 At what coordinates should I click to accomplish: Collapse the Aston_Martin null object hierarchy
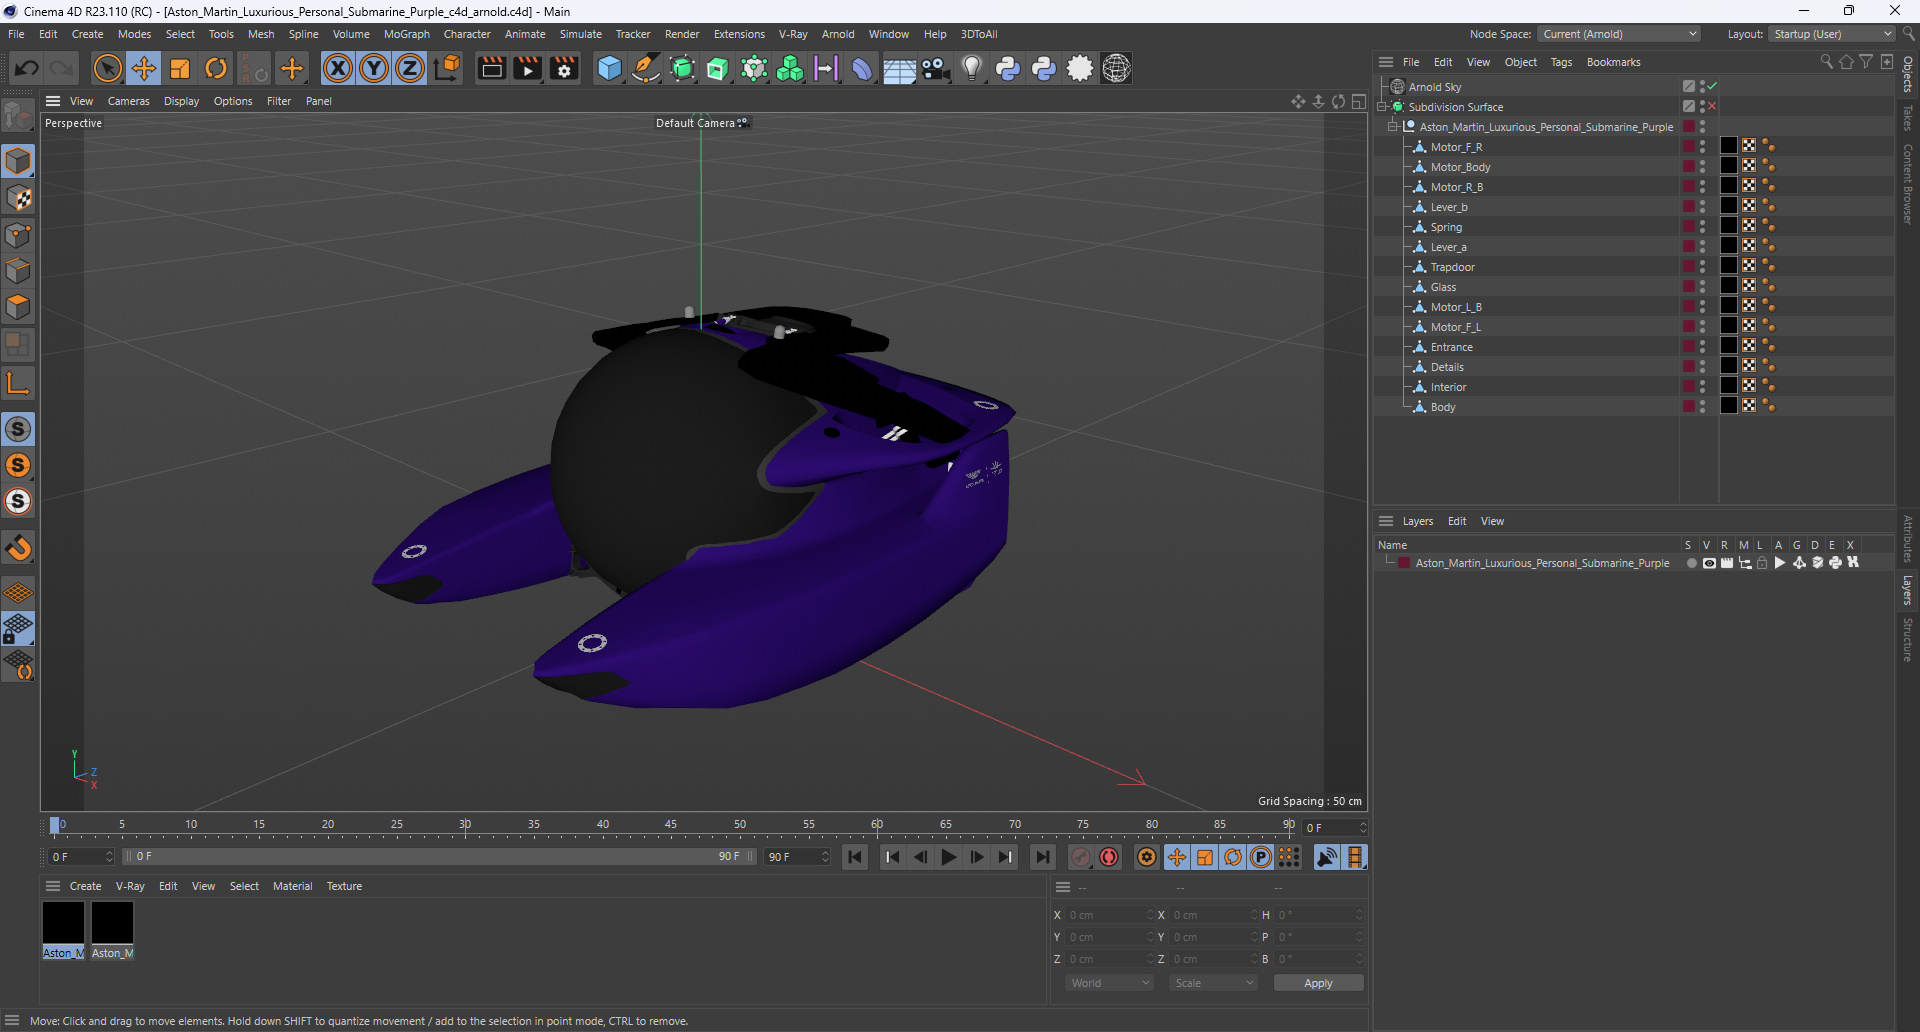(1392, 127)
